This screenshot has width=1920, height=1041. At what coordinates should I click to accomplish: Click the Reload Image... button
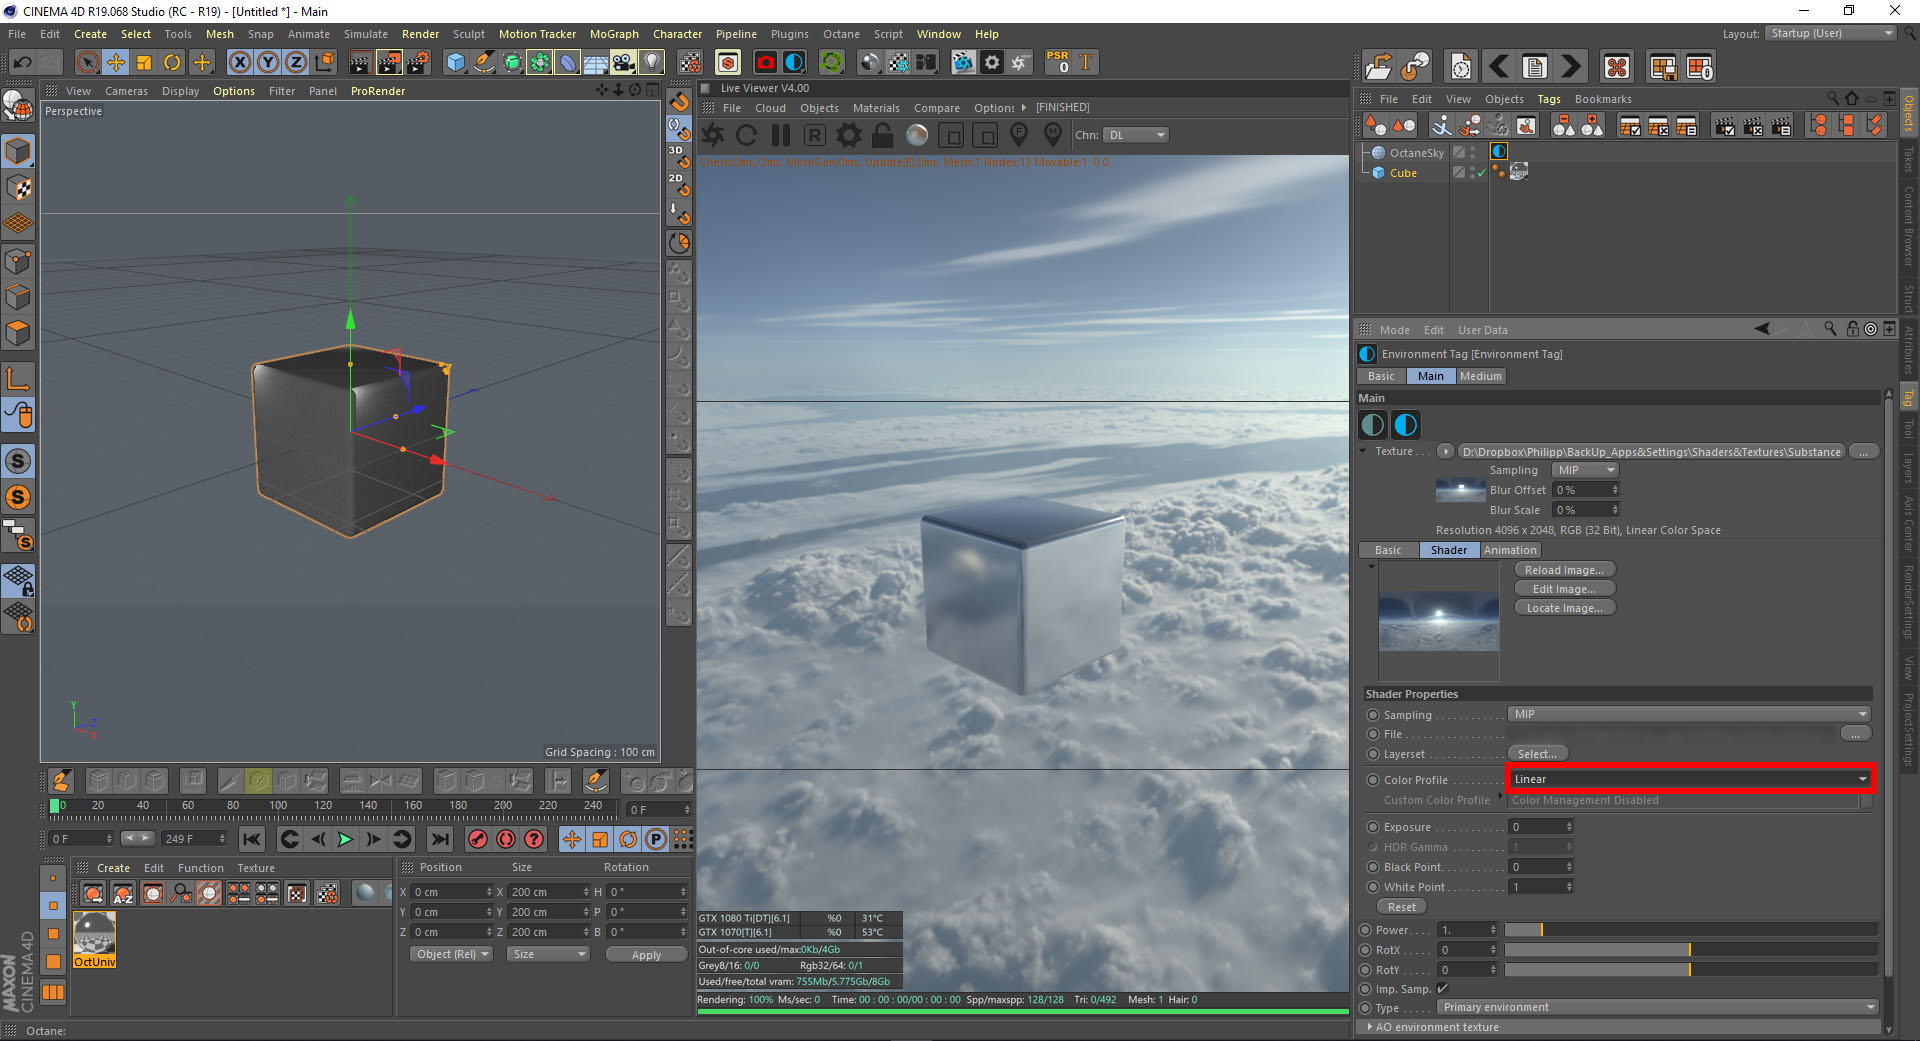coord(1564,570)
